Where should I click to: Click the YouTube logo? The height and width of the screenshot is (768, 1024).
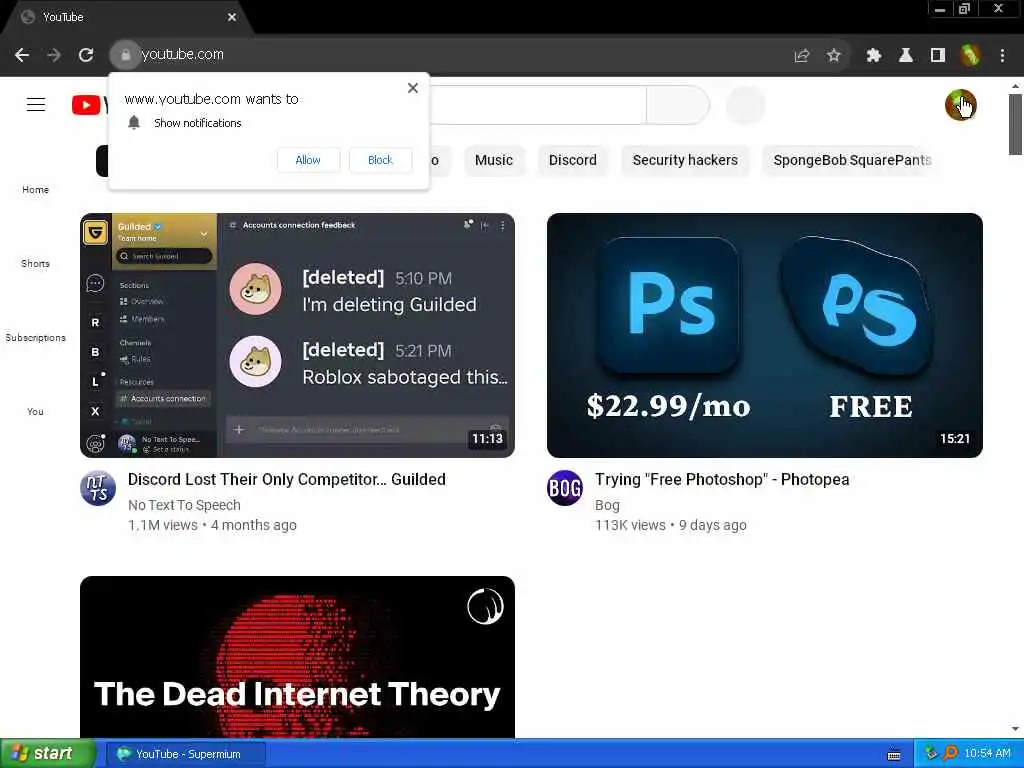89,104
